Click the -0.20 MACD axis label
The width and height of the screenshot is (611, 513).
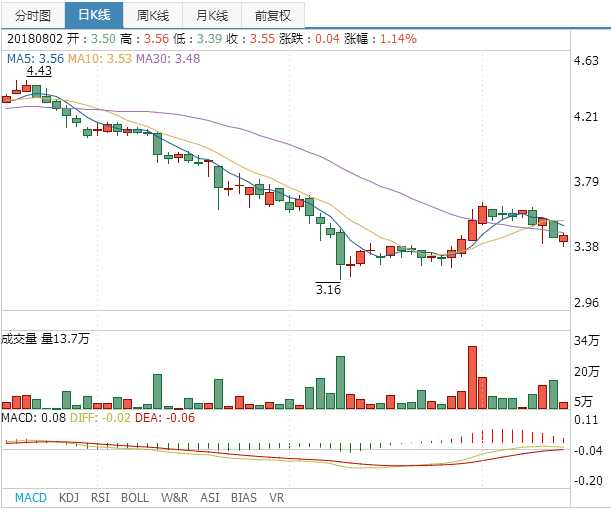pyautogui.click(x=588, y=481)
